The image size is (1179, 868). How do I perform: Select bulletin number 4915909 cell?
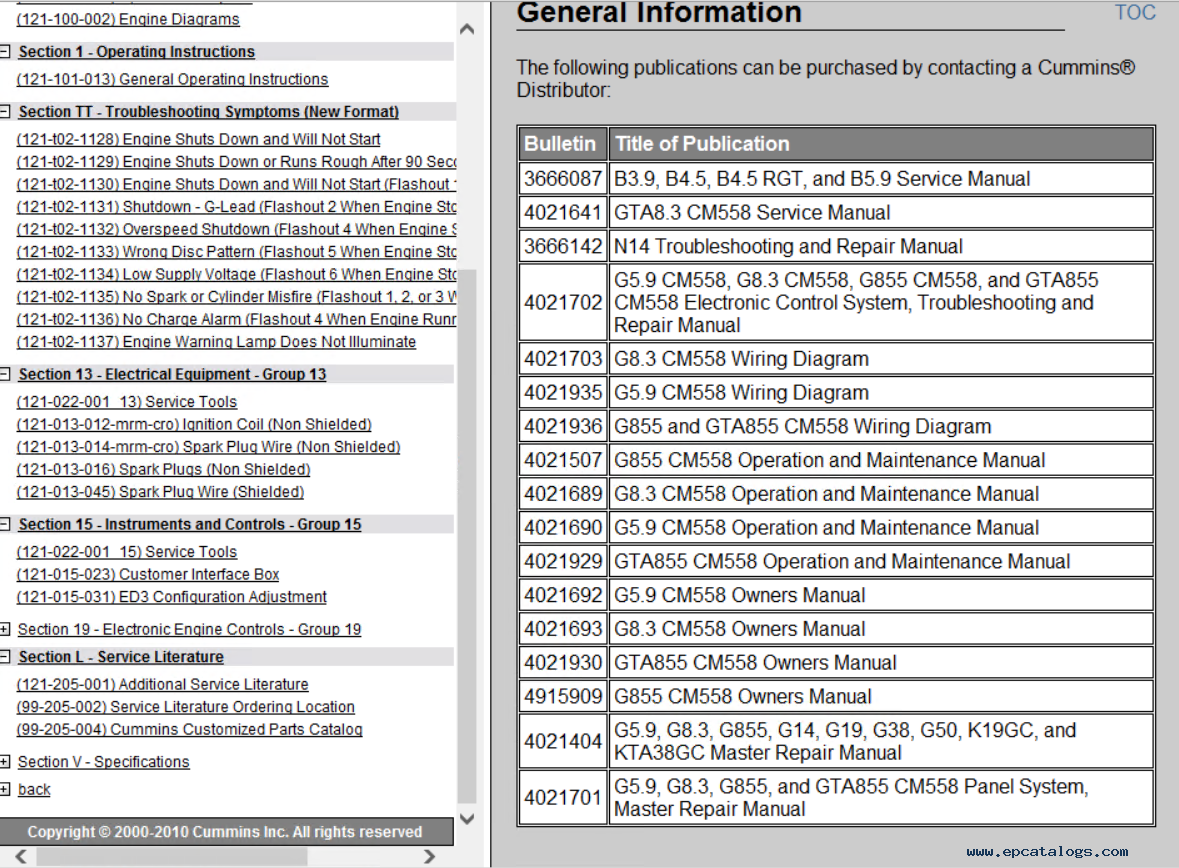563,697
